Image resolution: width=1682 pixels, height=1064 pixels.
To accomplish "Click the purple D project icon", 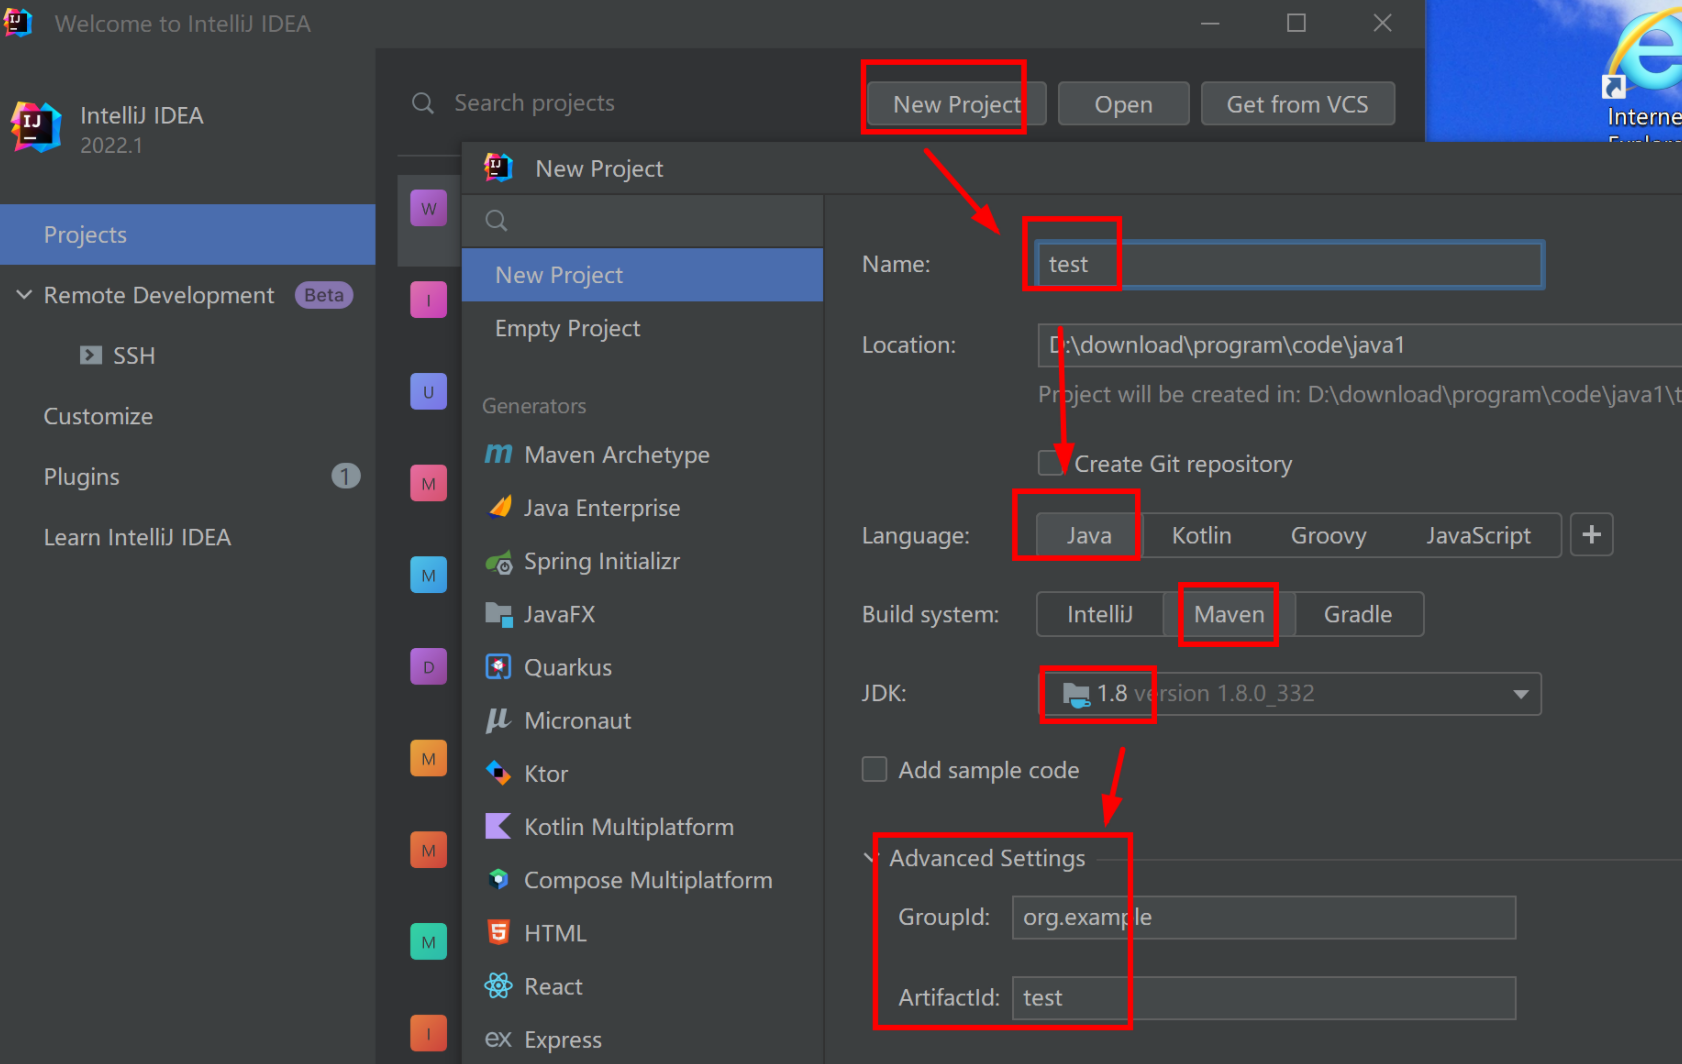I will click(429, 667).
